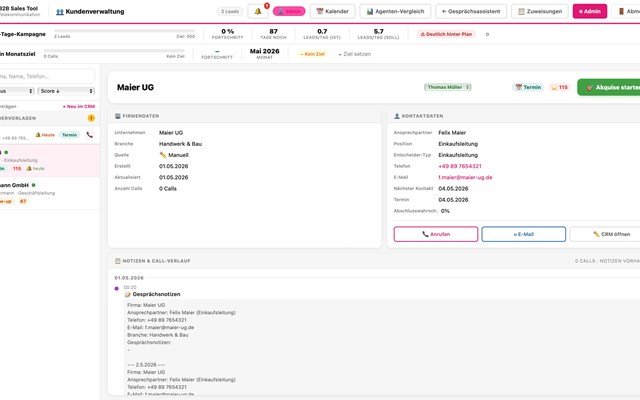640x400 pixels.
Task: Click the Kundenverwaltung people icon
Action: click(60, 12)
